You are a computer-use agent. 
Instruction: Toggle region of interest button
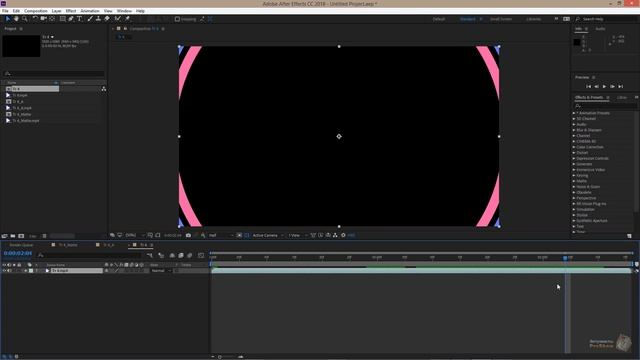(239, 236)
